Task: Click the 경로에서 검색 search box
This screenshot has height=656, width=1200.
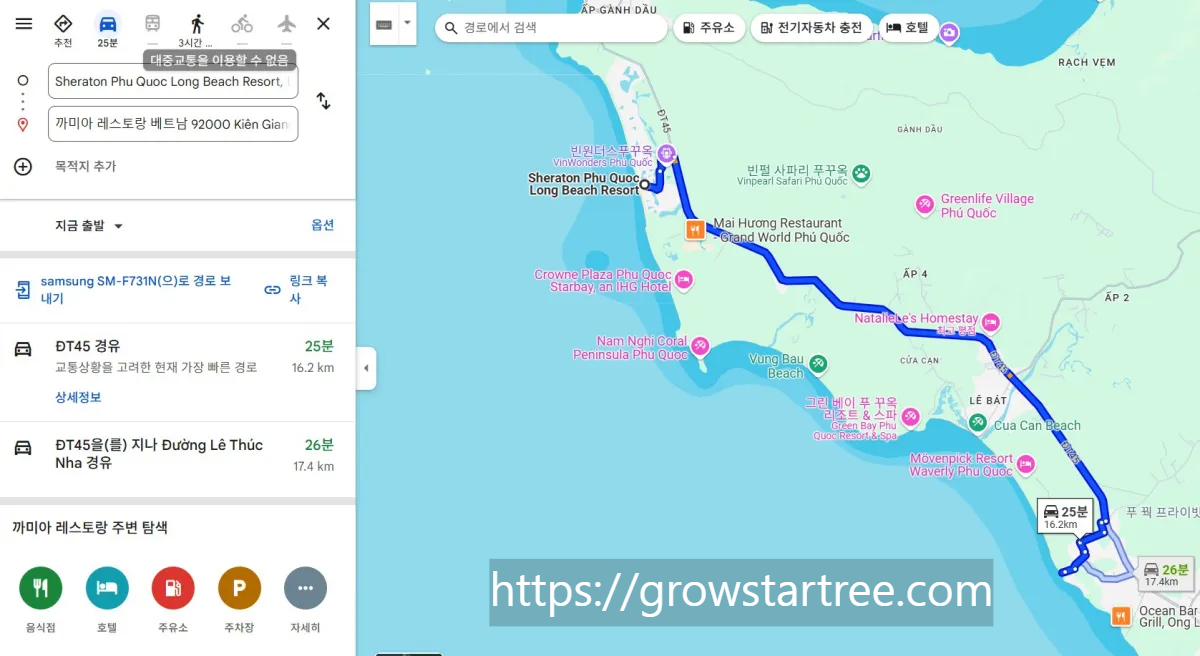Action: click(551, 28)
